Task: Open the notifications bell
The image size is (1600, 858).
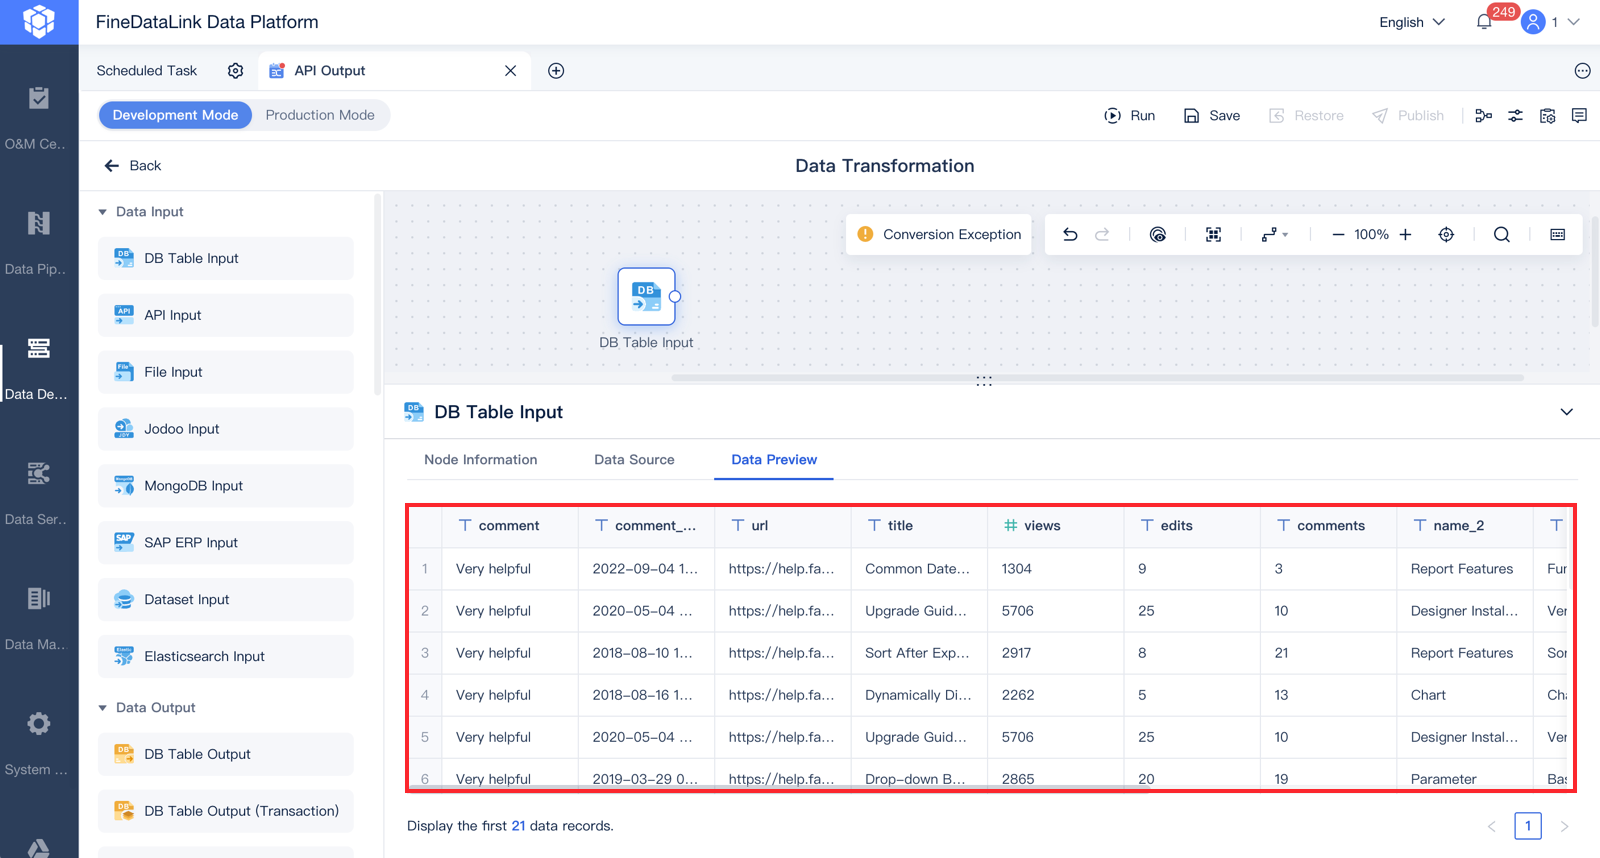Action: 1484,22
